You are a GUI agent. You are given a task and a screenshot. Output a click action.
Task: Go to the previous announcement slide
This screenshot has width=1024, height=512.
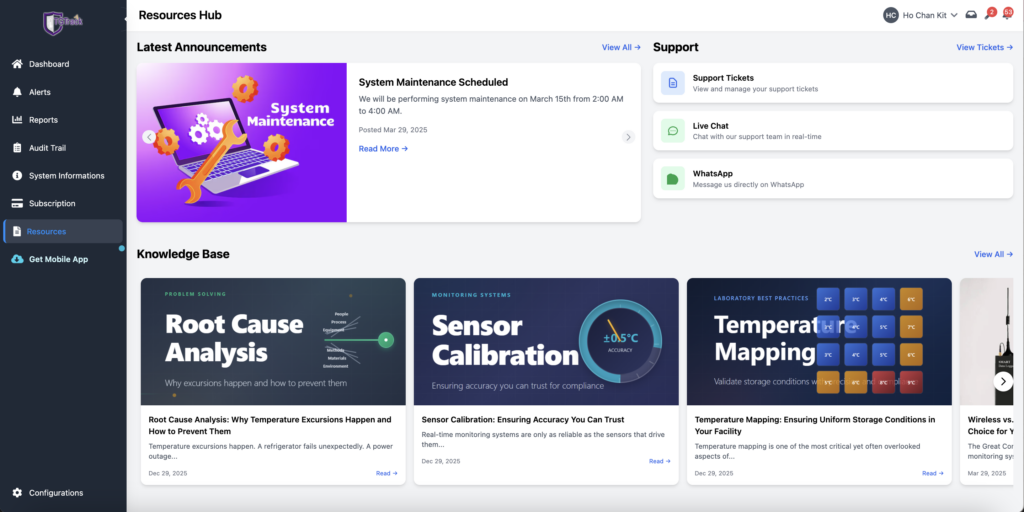[149, 137]
